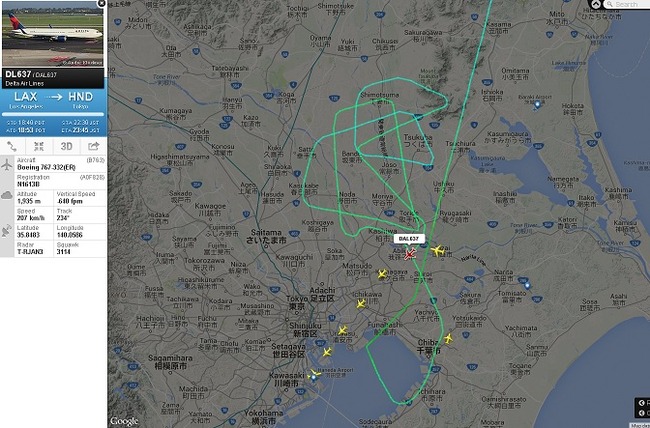Select the yellow plane over Ichikawa
650x428 pixels.
(361, 304)
